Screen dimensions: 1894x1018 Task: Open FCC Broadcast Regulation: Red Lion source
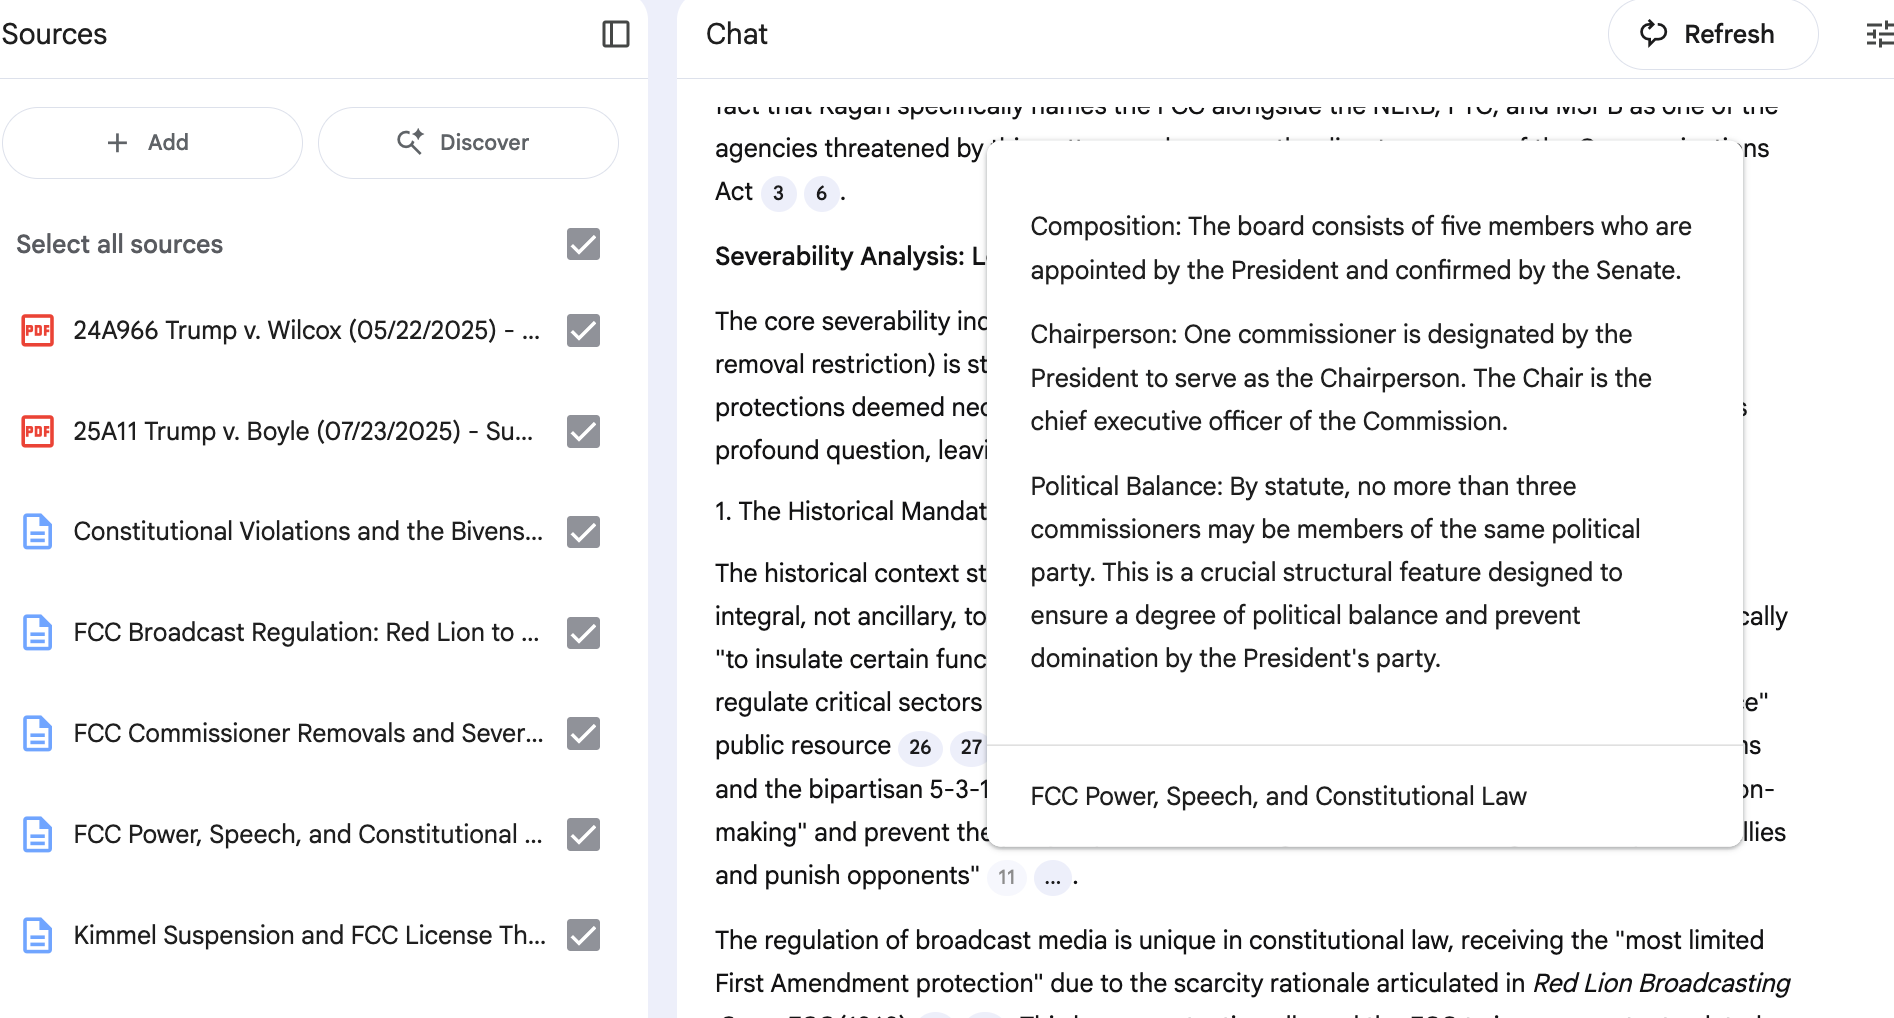point(306,633)
